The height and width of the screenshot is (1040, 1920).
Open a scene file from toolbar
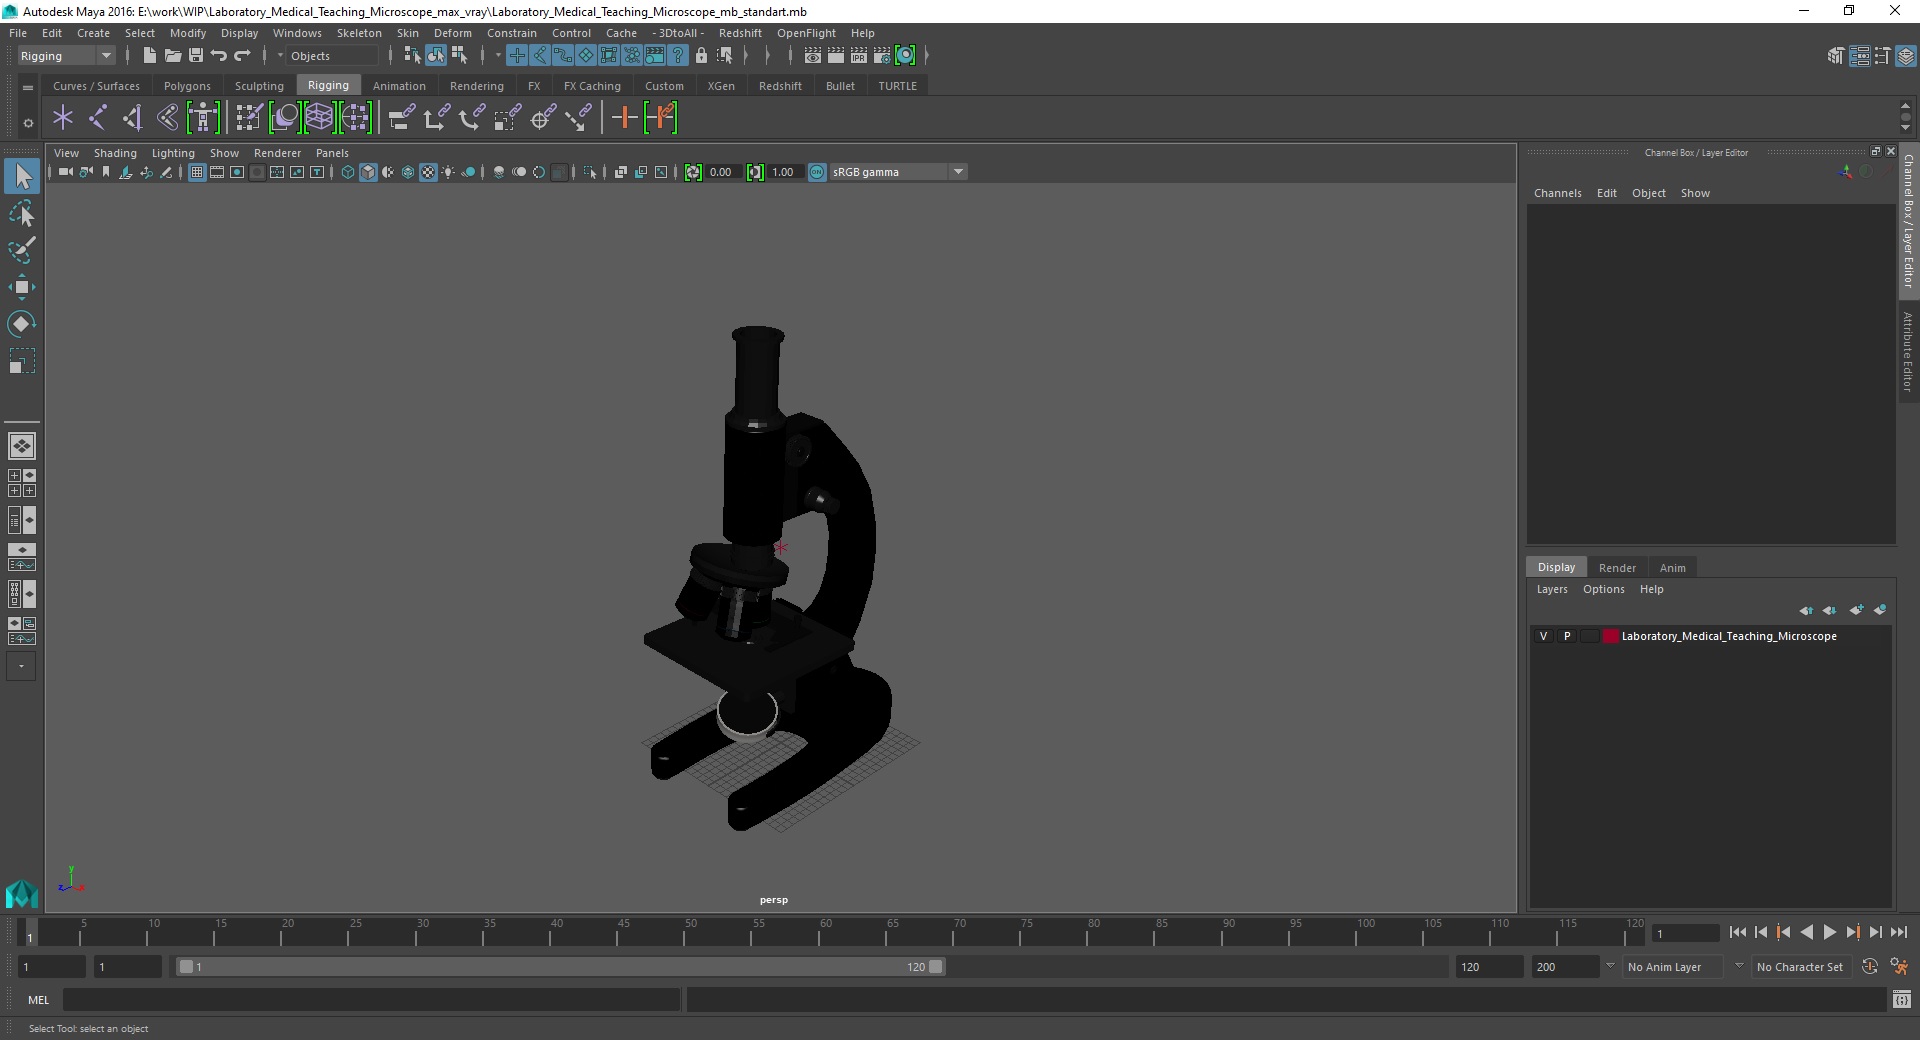tap(173, 56)
